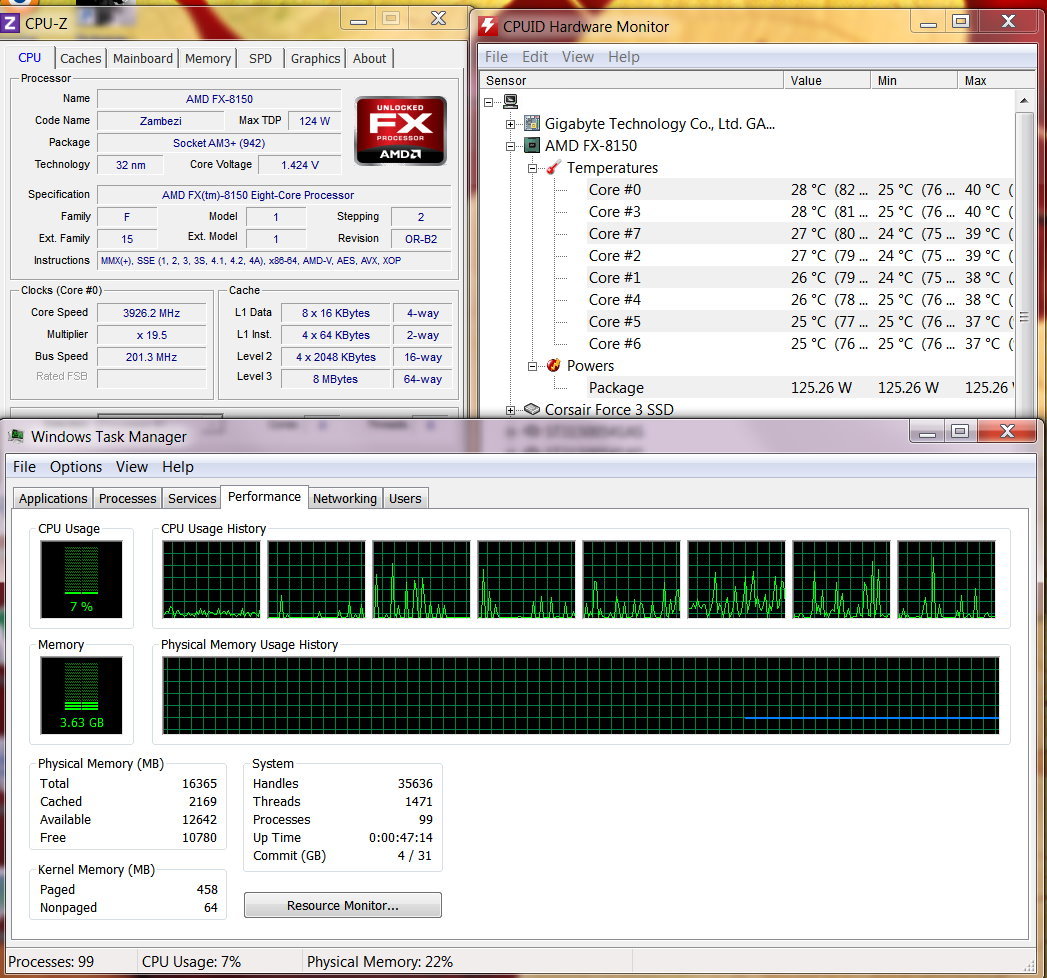Click the CPU-Z purple Z title icon
The height and width of the screenshot is (978, 1047).
tap(9, 23)
